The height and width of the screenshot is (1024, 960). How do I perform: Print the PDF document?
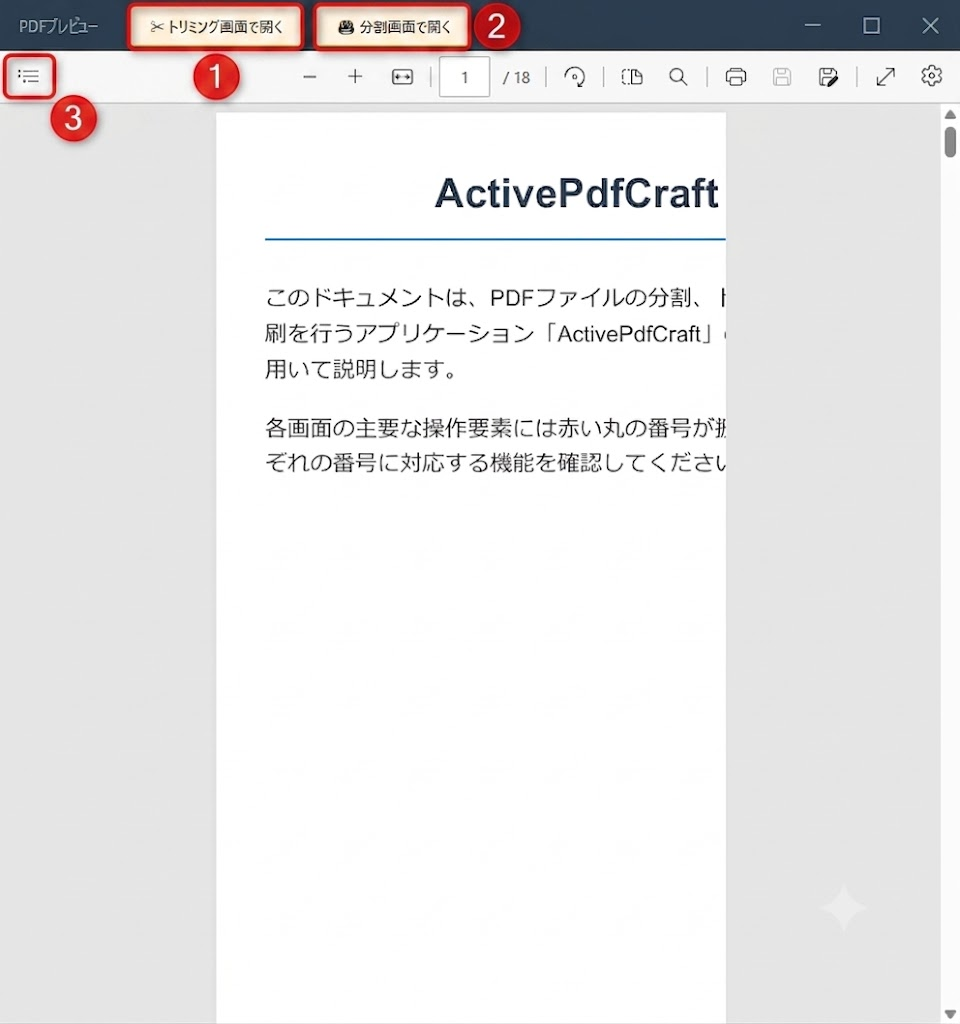(735, 77)
